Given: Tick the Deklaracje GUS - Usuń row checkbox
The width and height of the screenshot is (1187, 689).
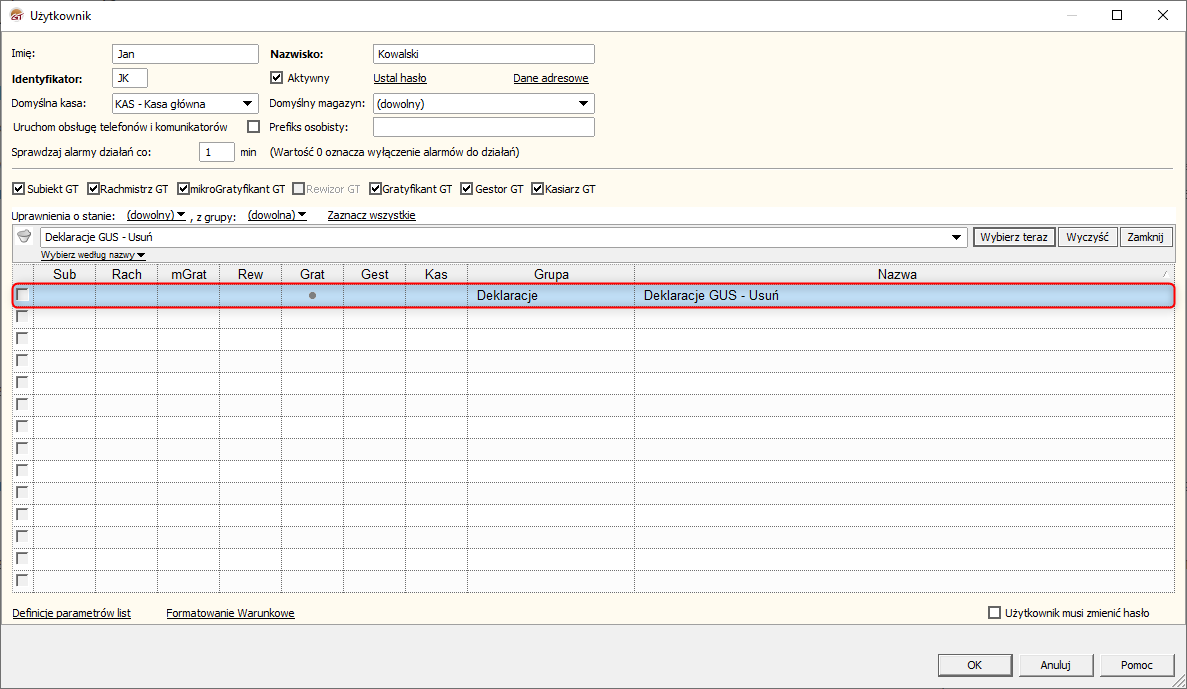Looking at the screenshot, I should (23, 295).
